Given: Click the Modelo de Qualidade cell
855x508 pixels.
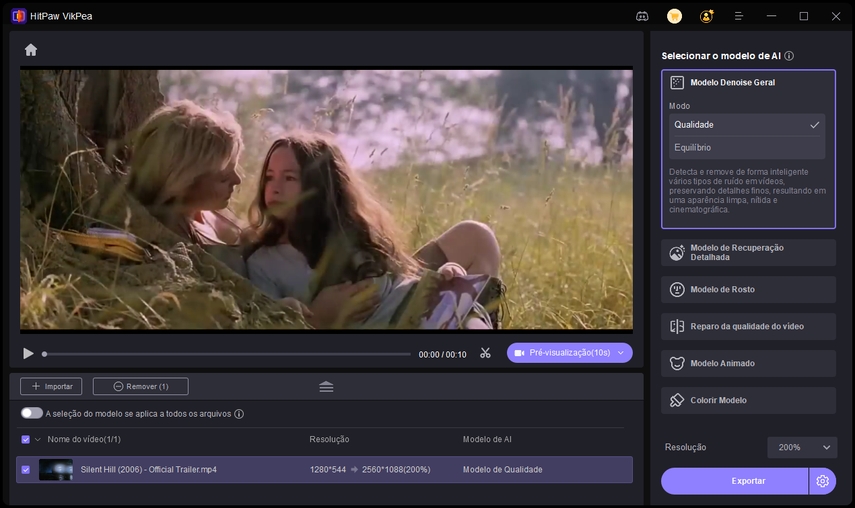Looking at the screenshot, I should 502,469.
